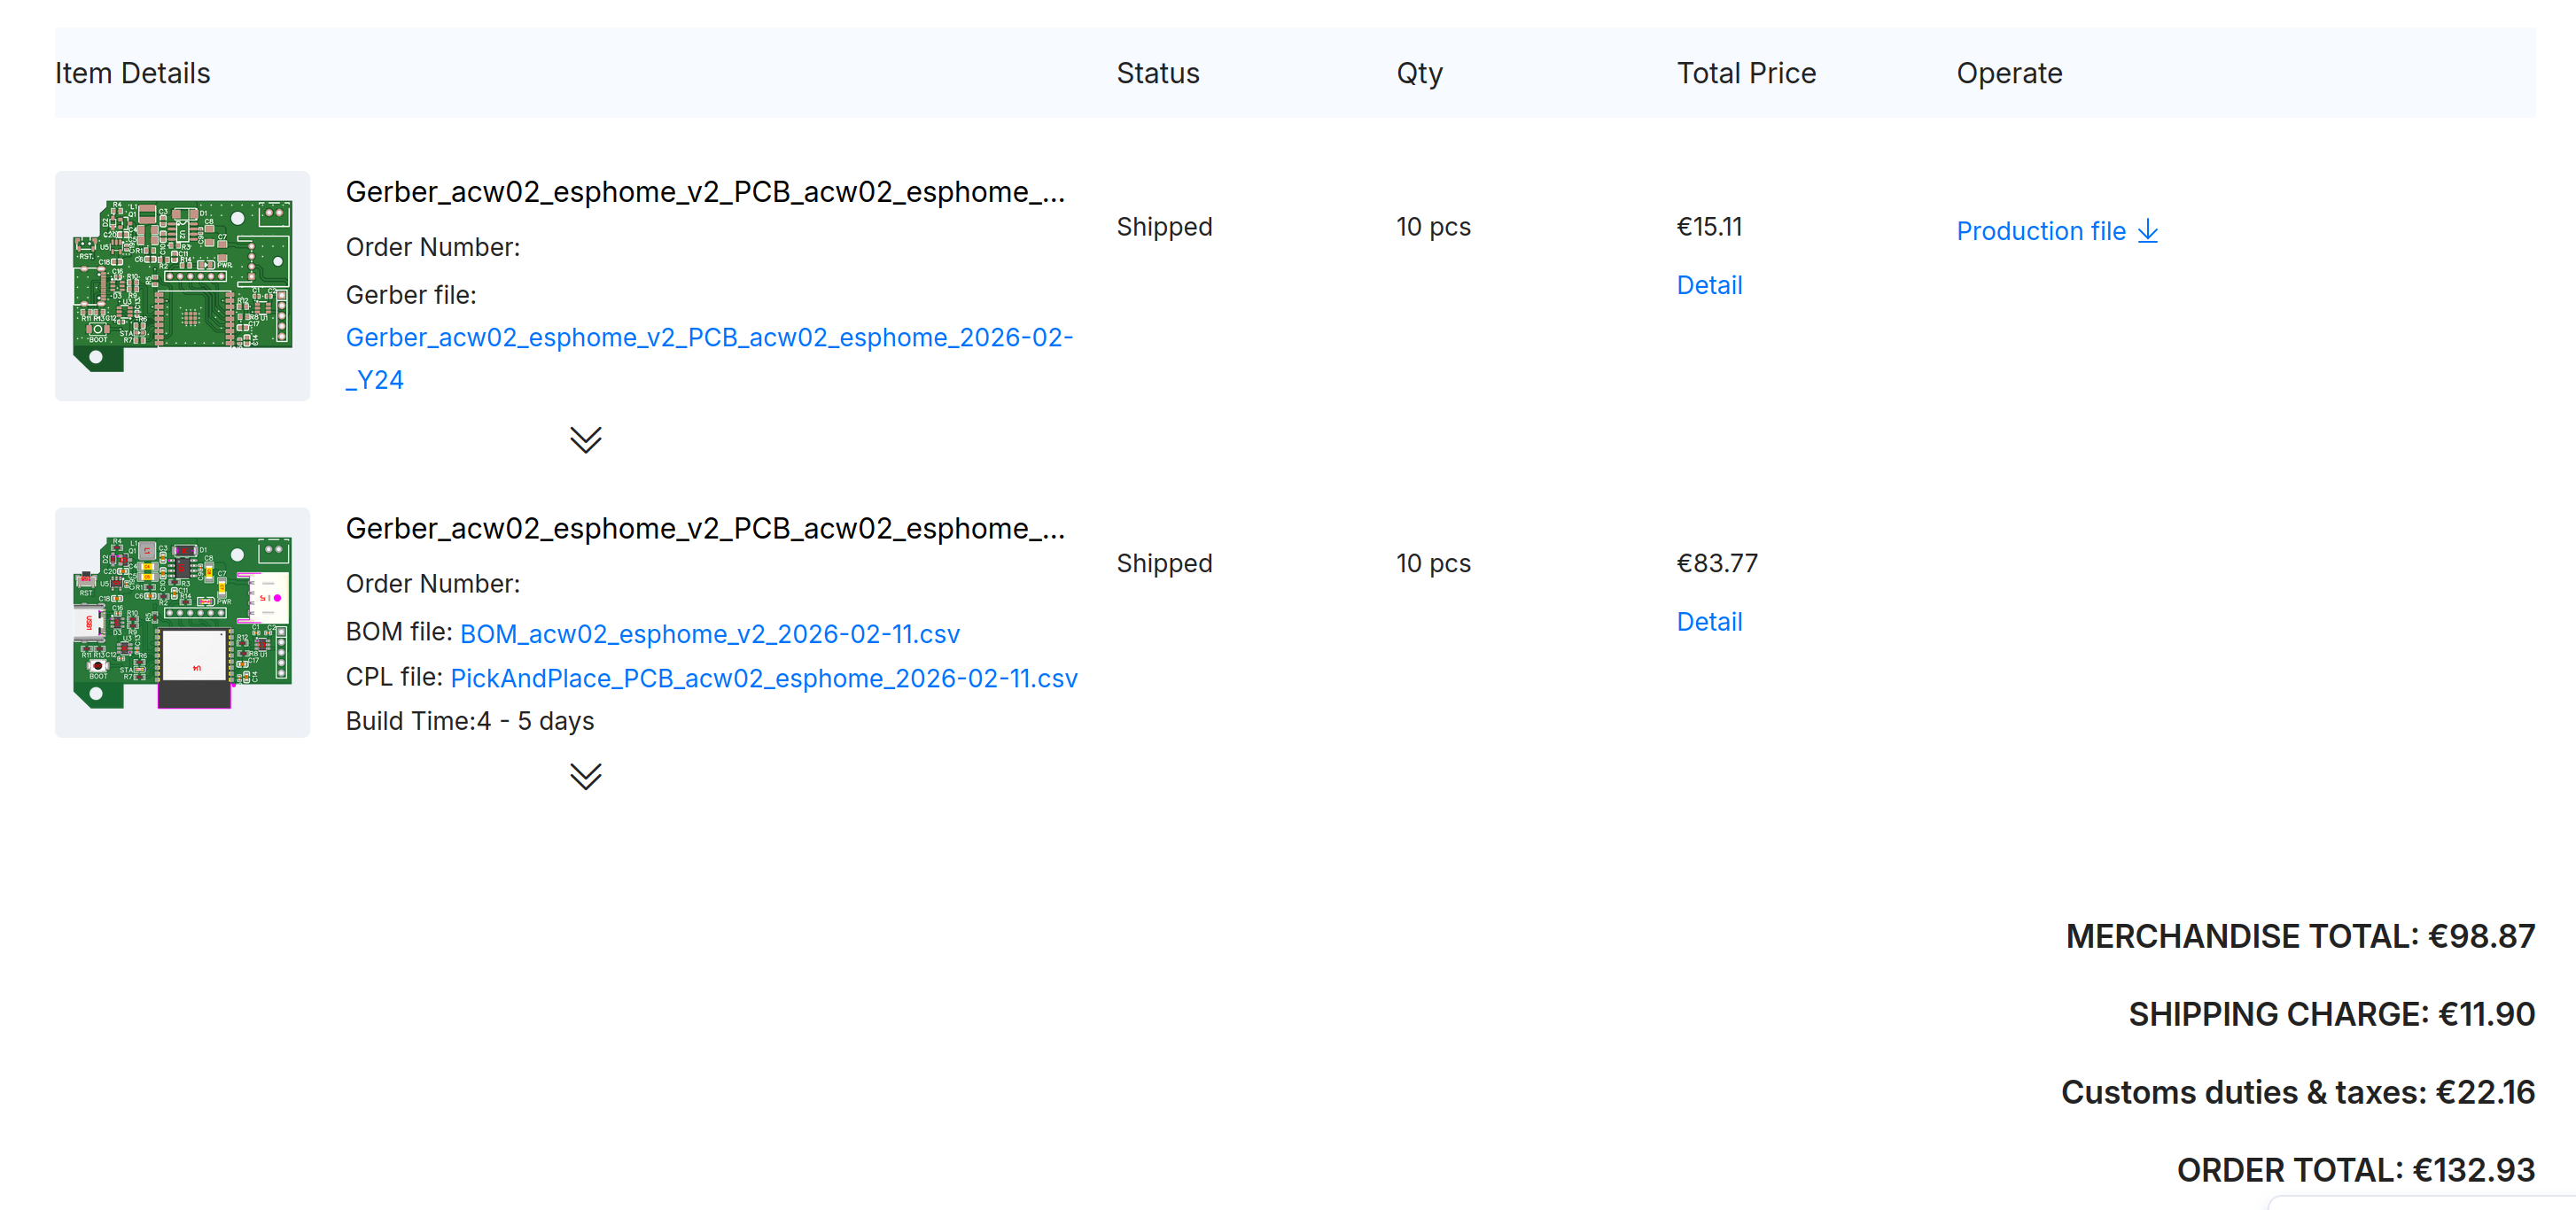Image resolution: width=2576 pixels, height=1210 pixels.
Task: Open the bare PCB thumbnail image
Action: (182, 286)
